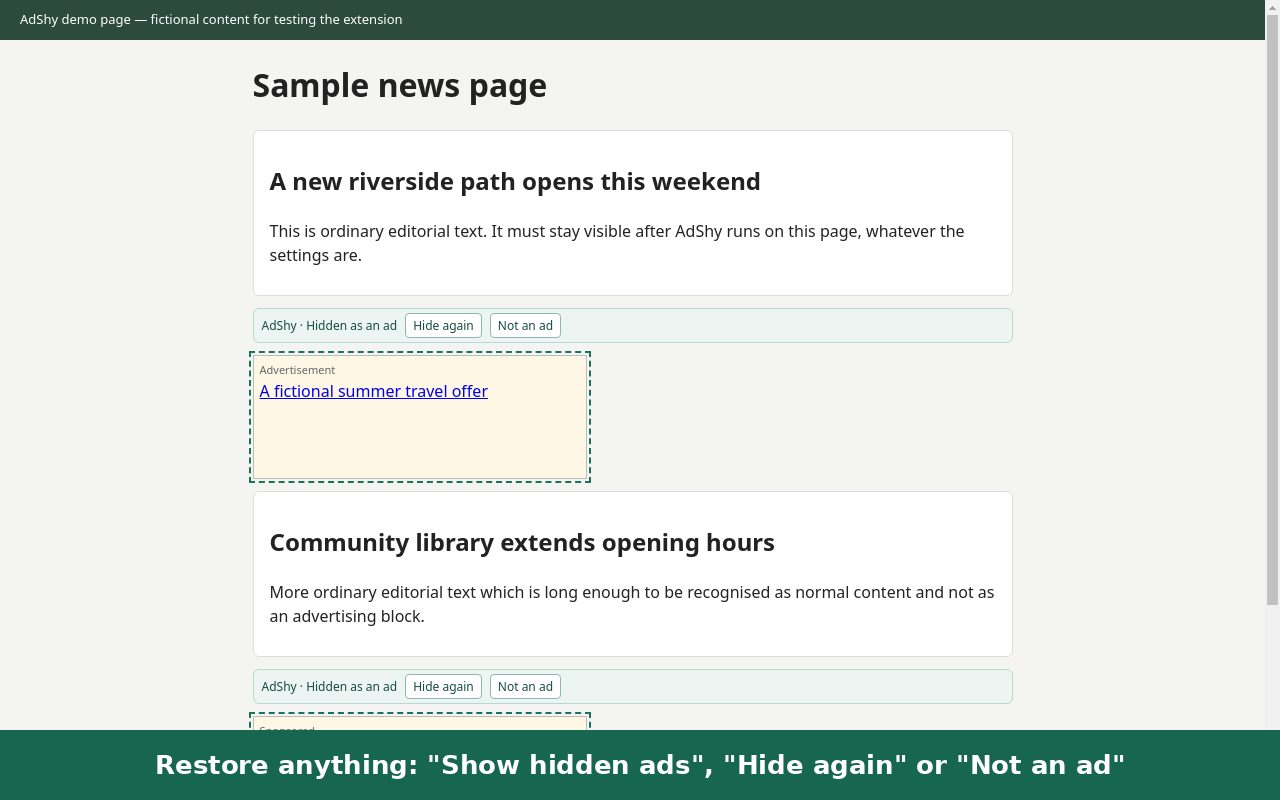Open the "A fictional summer travel offer" link
This screenshot has height=800, width=1280.
click(374, 391)
